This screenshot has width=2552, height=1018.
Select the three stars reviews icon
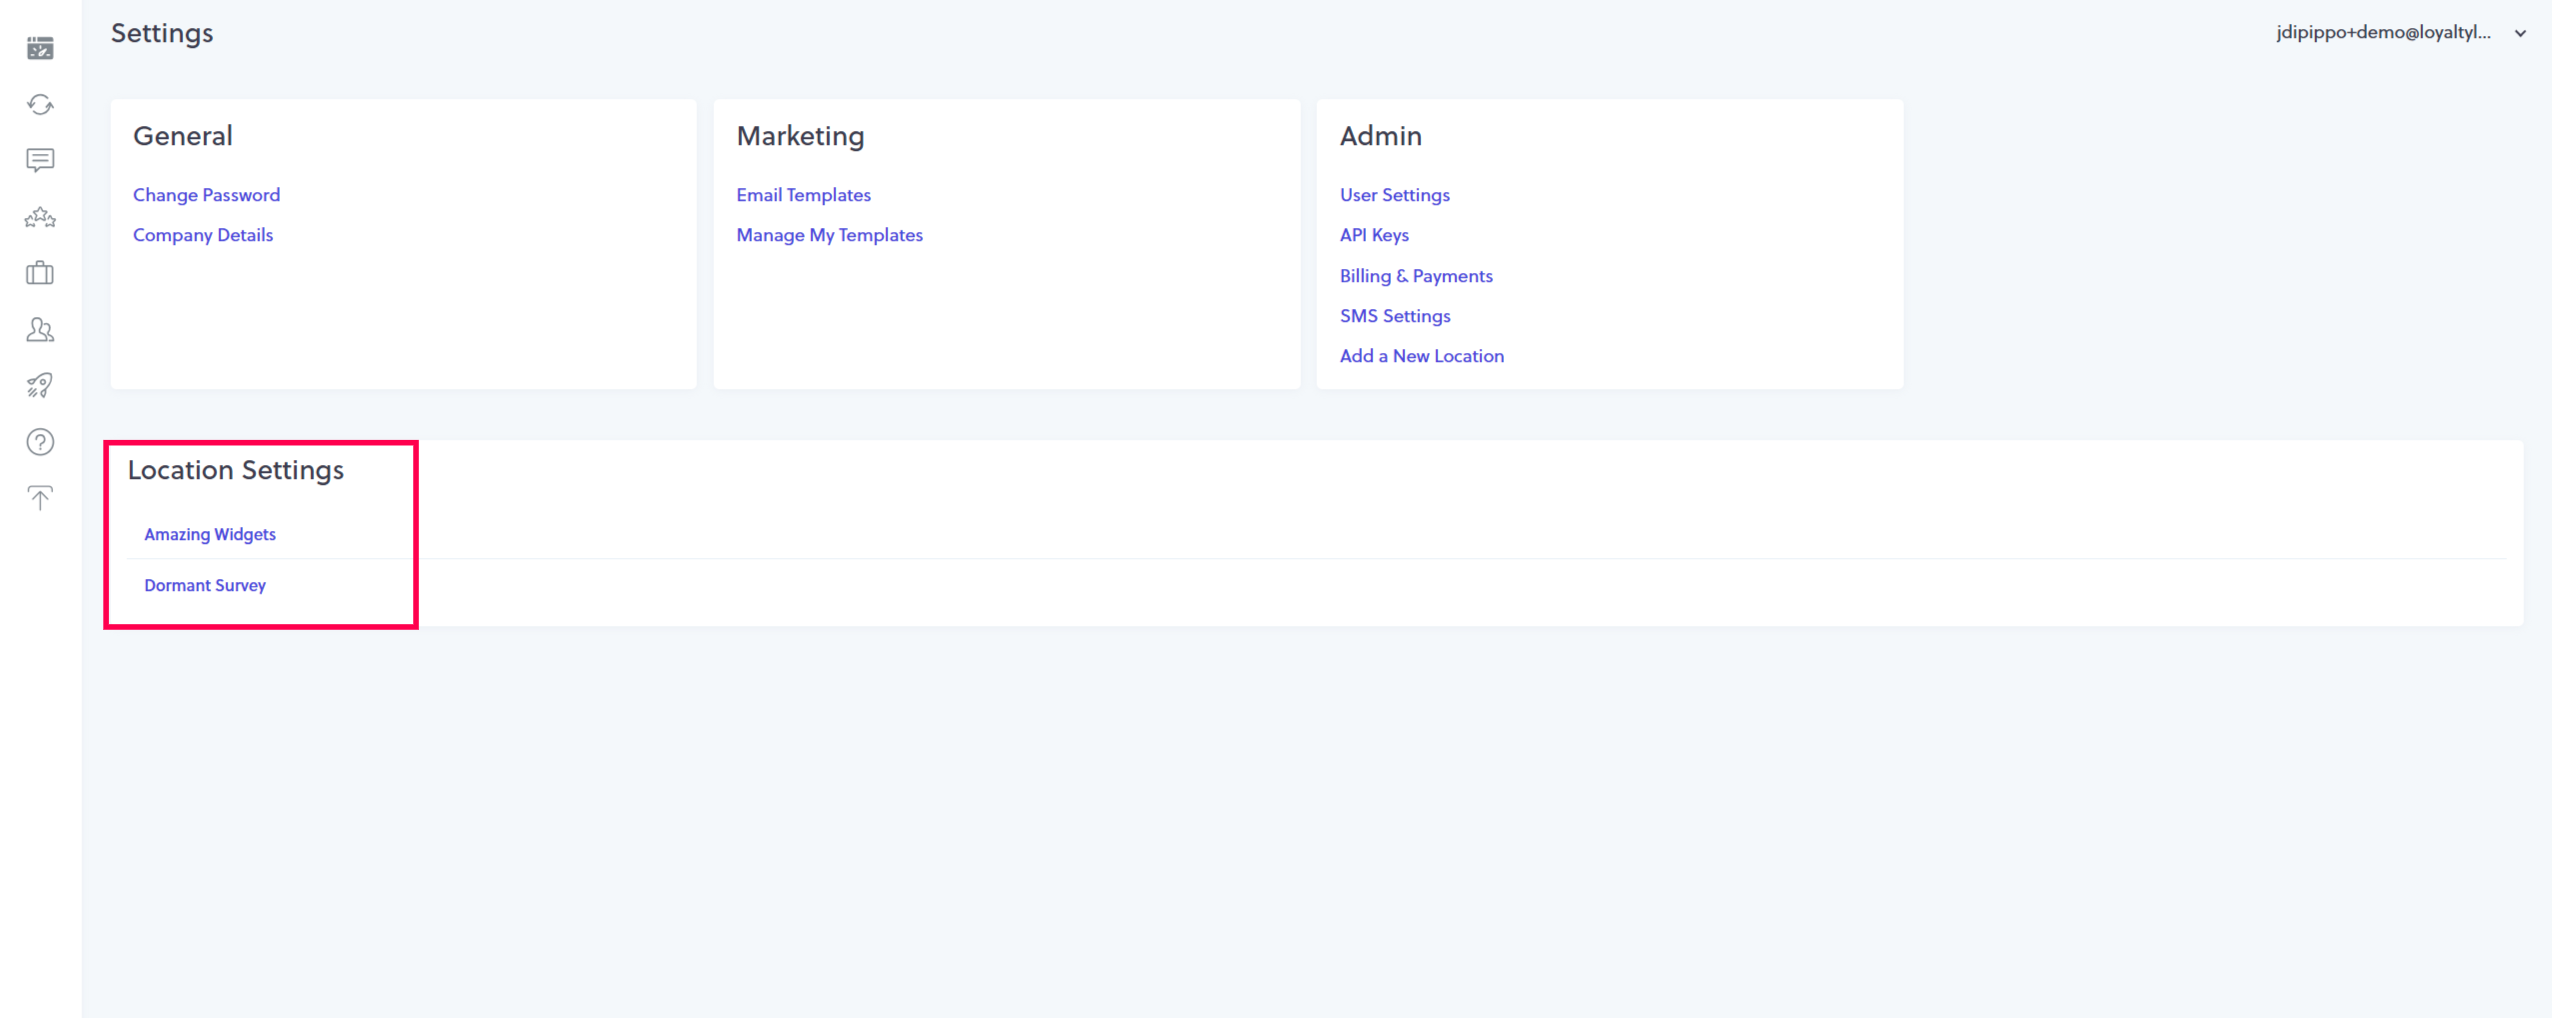click(x=40, y=217)
